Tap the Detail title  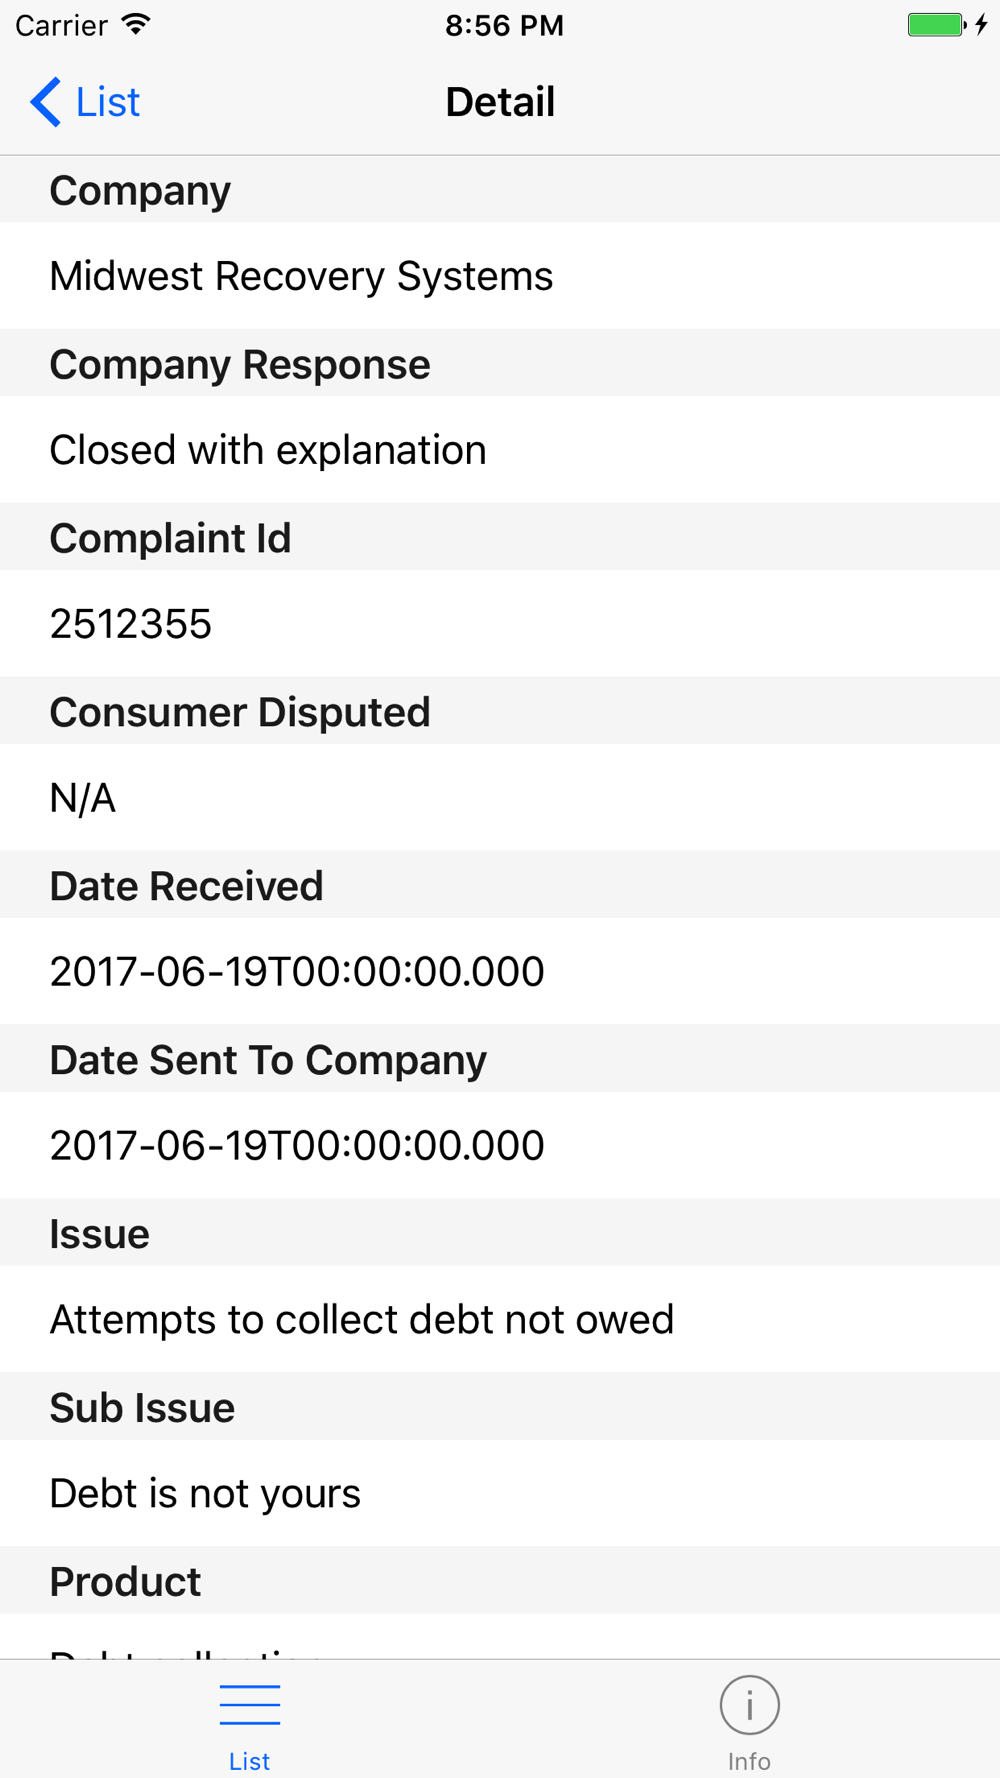pyautogui.click(x=500, y=102)
